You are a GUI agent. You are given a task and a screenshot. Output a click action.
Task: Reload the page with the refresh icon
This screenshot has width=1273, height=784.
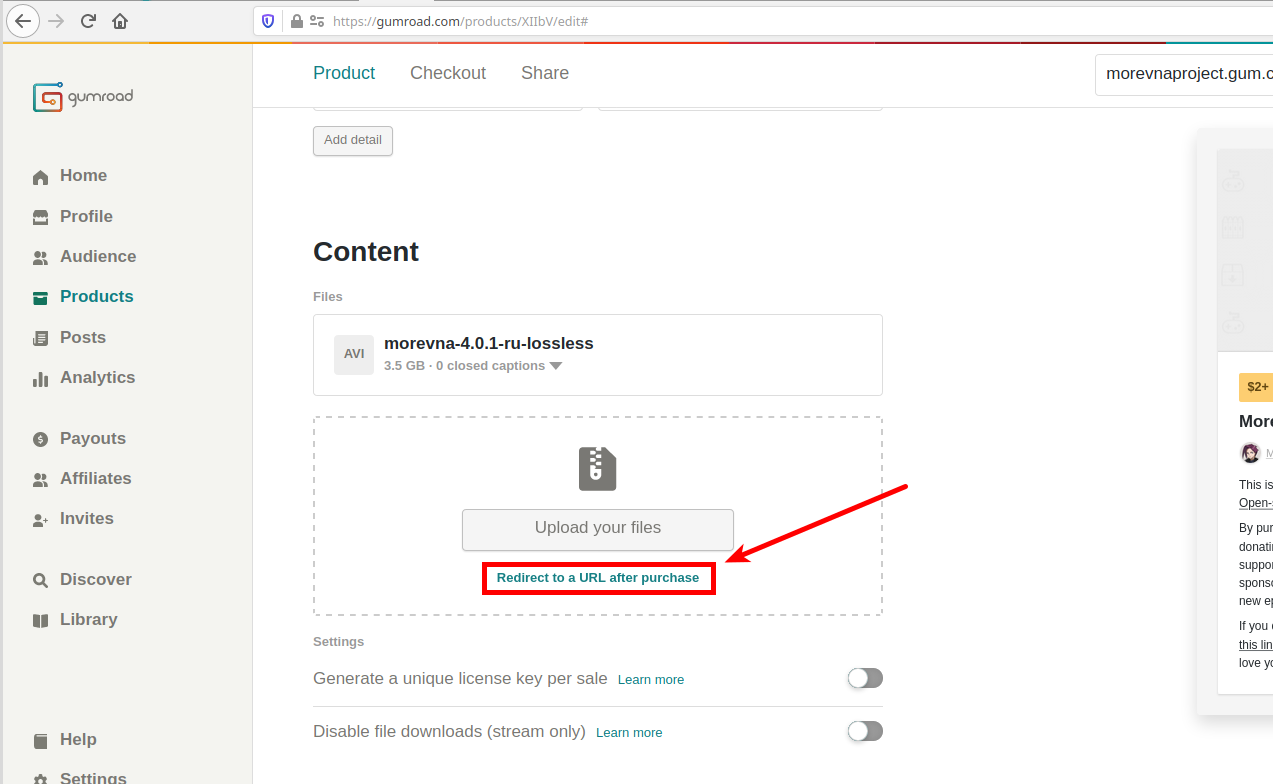pyautogui.click(x=88, y=21)
